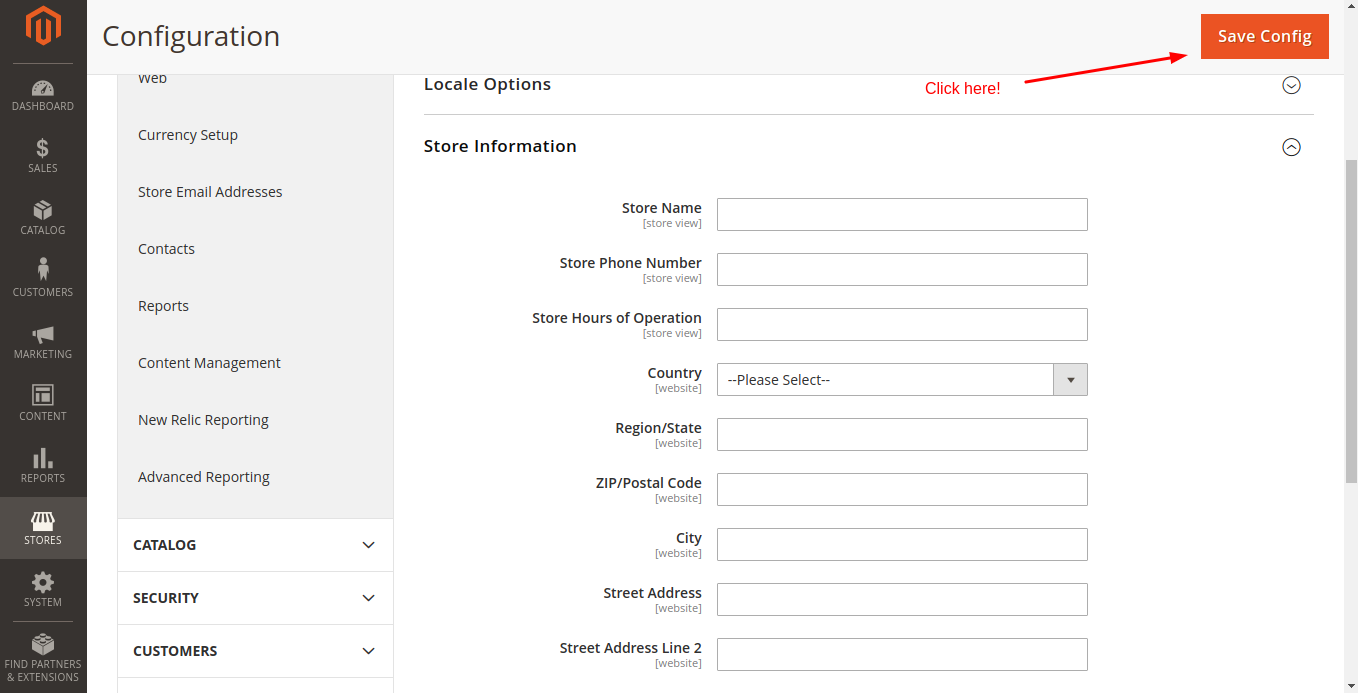1358x693 pixels.
Task: Click the Store Information heading text
Action: tap(500, 146)
